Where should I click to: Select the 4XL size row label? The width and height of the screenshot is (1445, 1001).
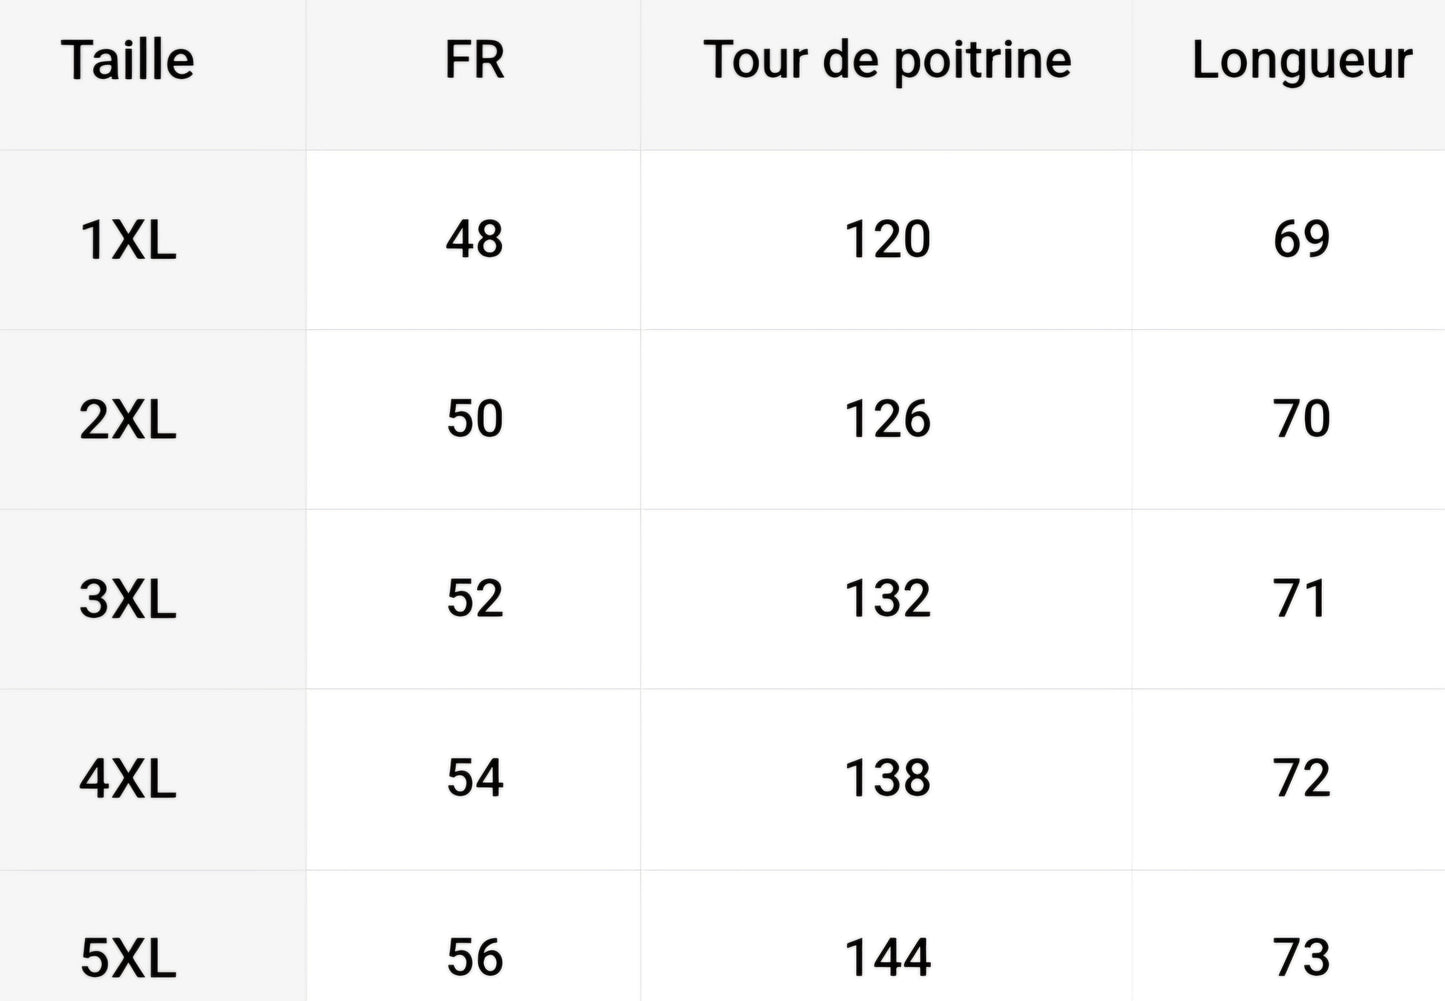[128, 779]
